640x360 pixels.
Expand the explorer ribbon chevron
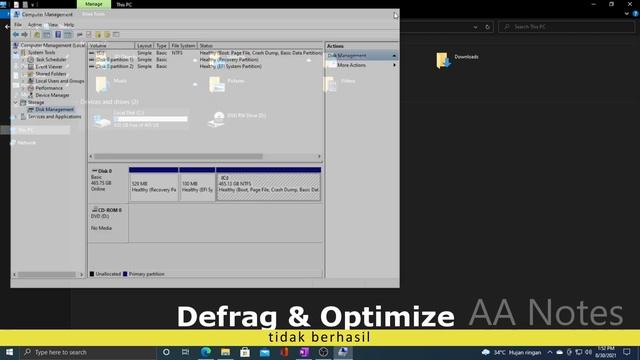tap(627, 13)
